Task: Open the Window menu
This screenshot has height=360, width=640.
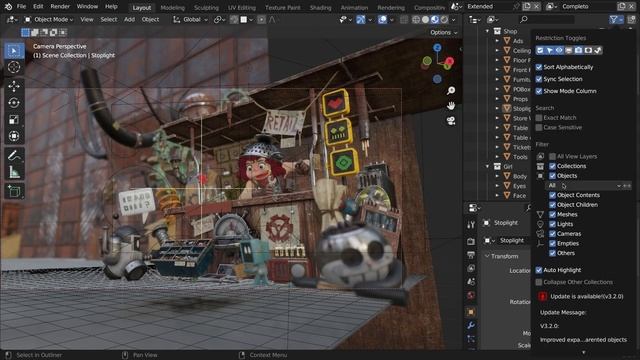Action: tap(87, 7)
